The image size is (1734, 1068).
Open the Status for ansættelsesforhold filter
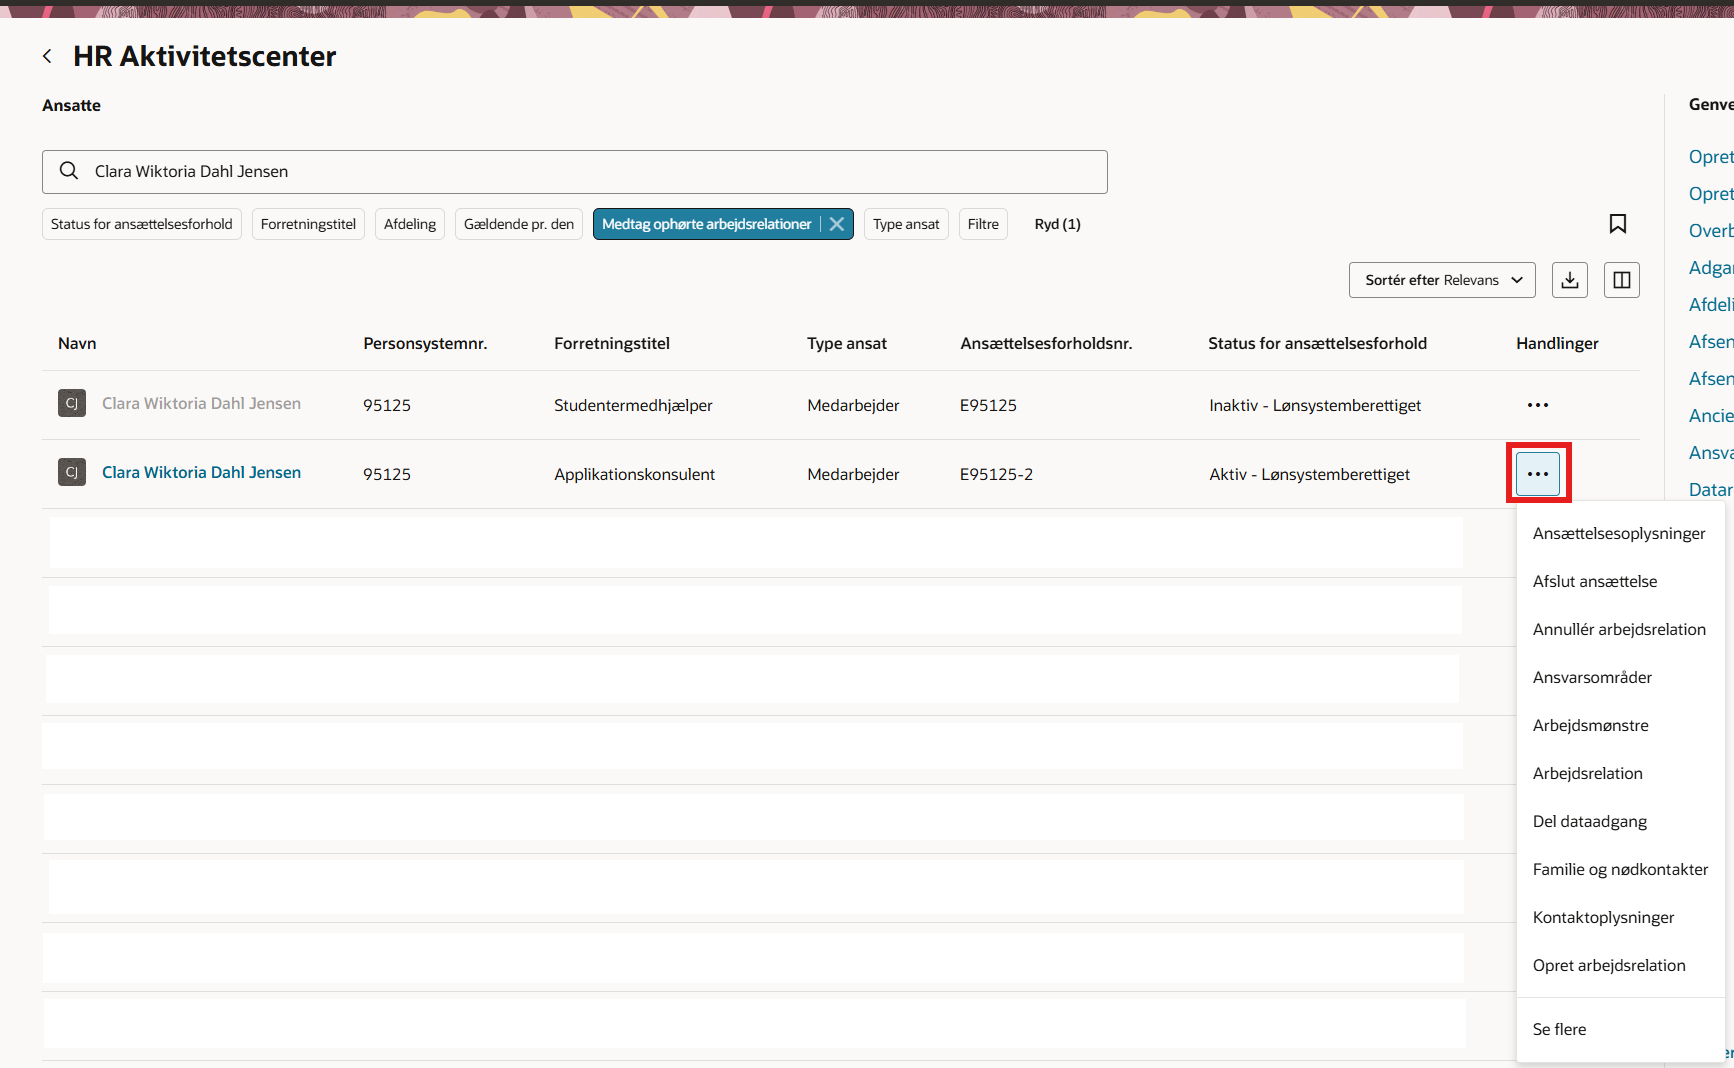click(142, 224)
